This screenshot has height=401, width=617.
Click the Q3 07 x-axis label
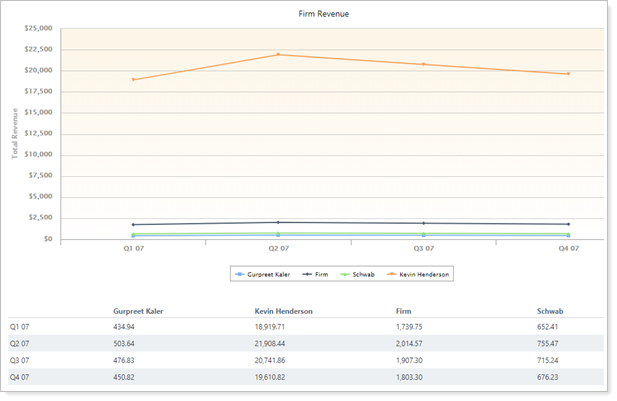[x=423, y=248]
